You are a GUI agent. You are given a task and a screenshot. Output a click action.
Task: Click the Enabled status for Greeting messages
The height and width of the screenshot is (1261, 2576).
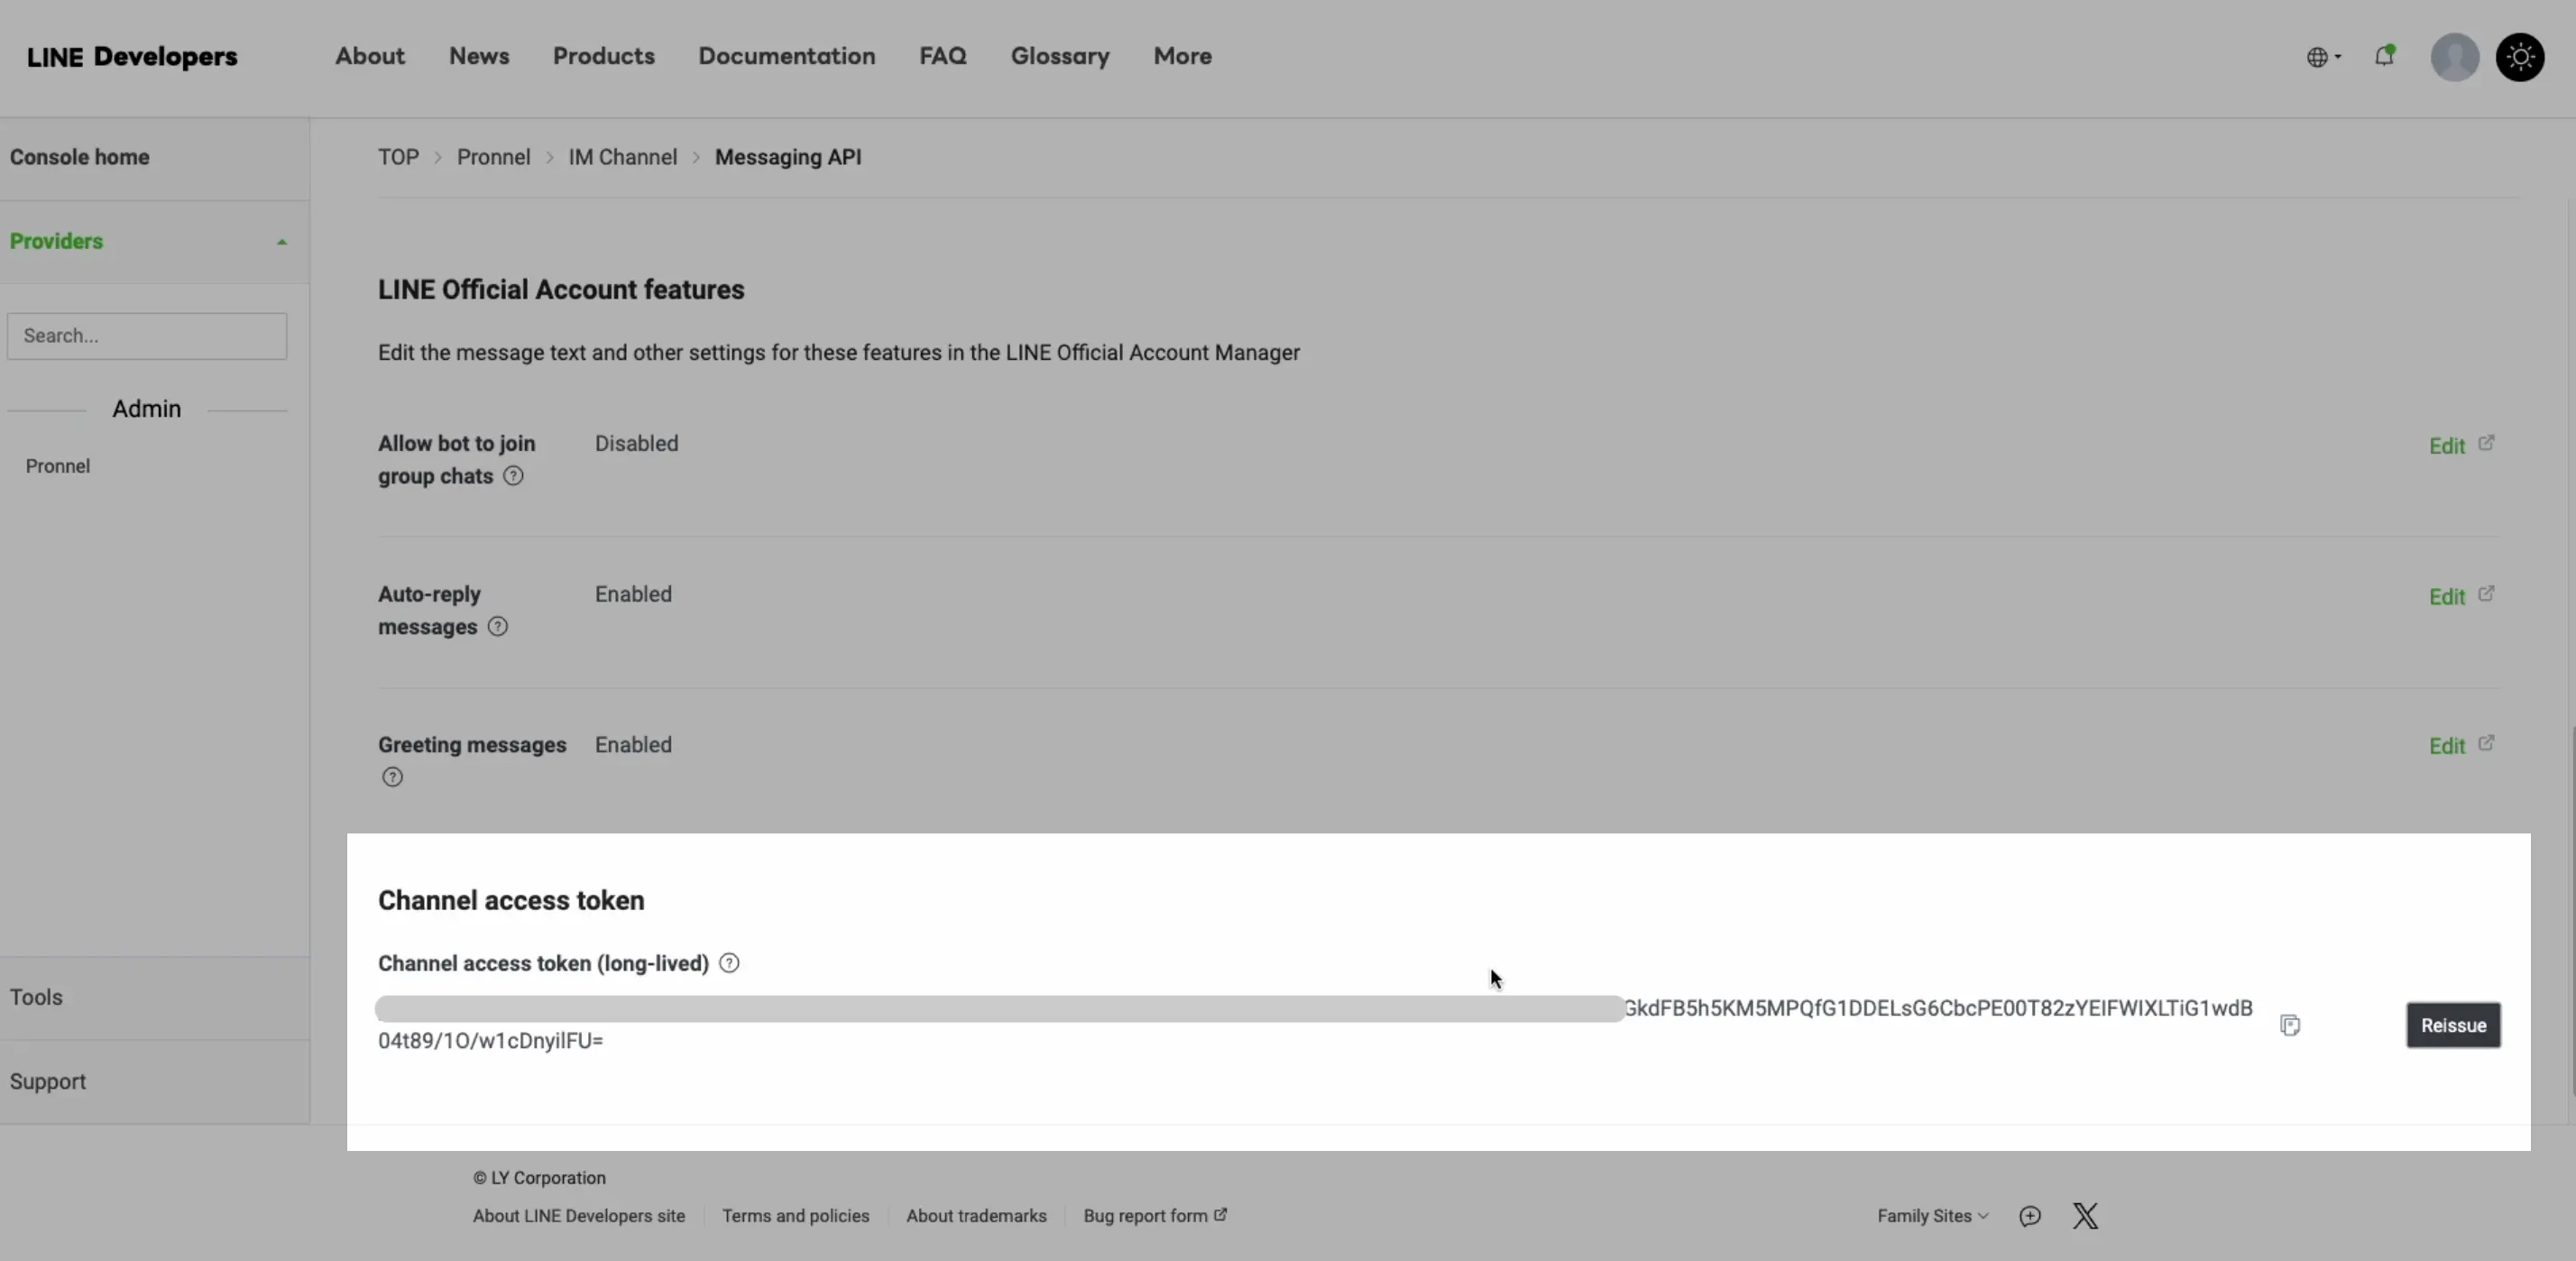[634, 746]
